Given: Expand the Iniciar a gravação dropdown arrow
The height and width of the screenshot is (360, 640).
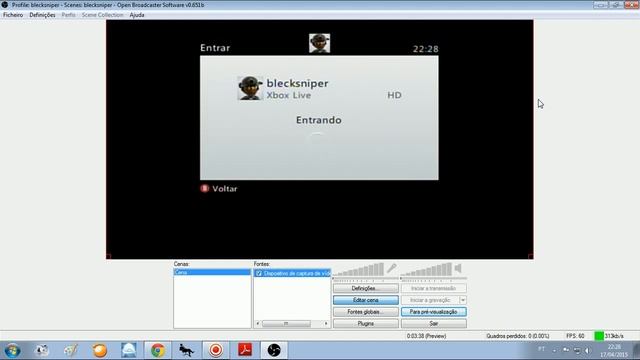Looking at the screenshot, I should [x=463, y=300].
